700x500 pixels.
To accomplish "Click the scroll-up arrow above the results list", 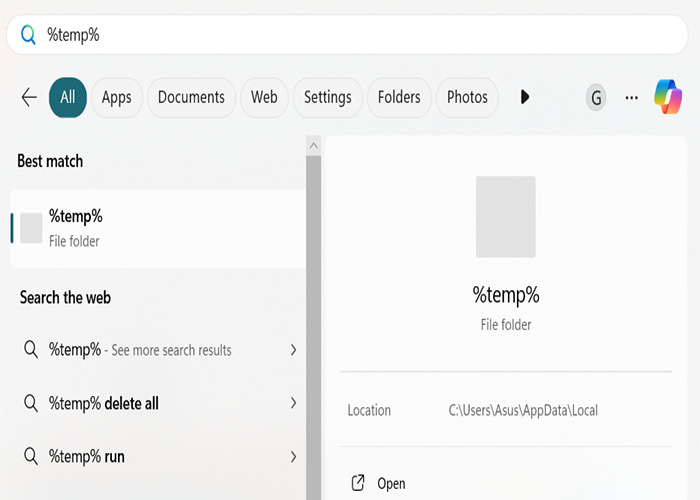I will click(x=313, y=146).
